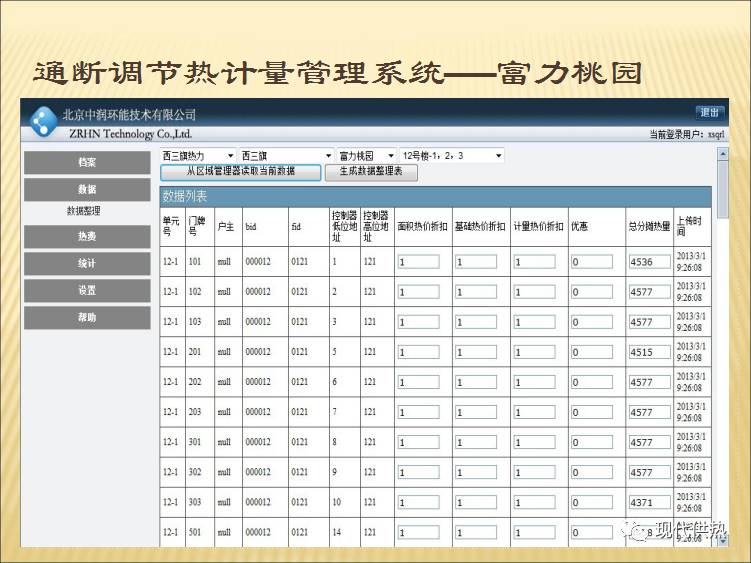751x563 pixels.
Task: Open the 统计 sidebar menu
Action: [x=87, y=264]
